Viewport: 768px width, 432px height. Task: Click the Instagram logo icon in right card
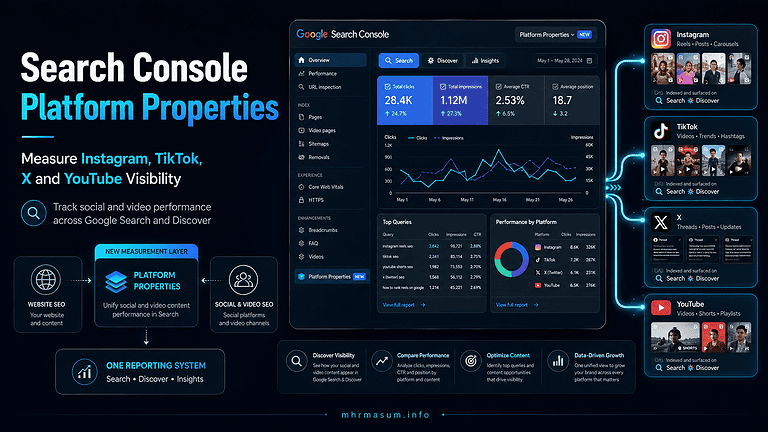point(661,39)
